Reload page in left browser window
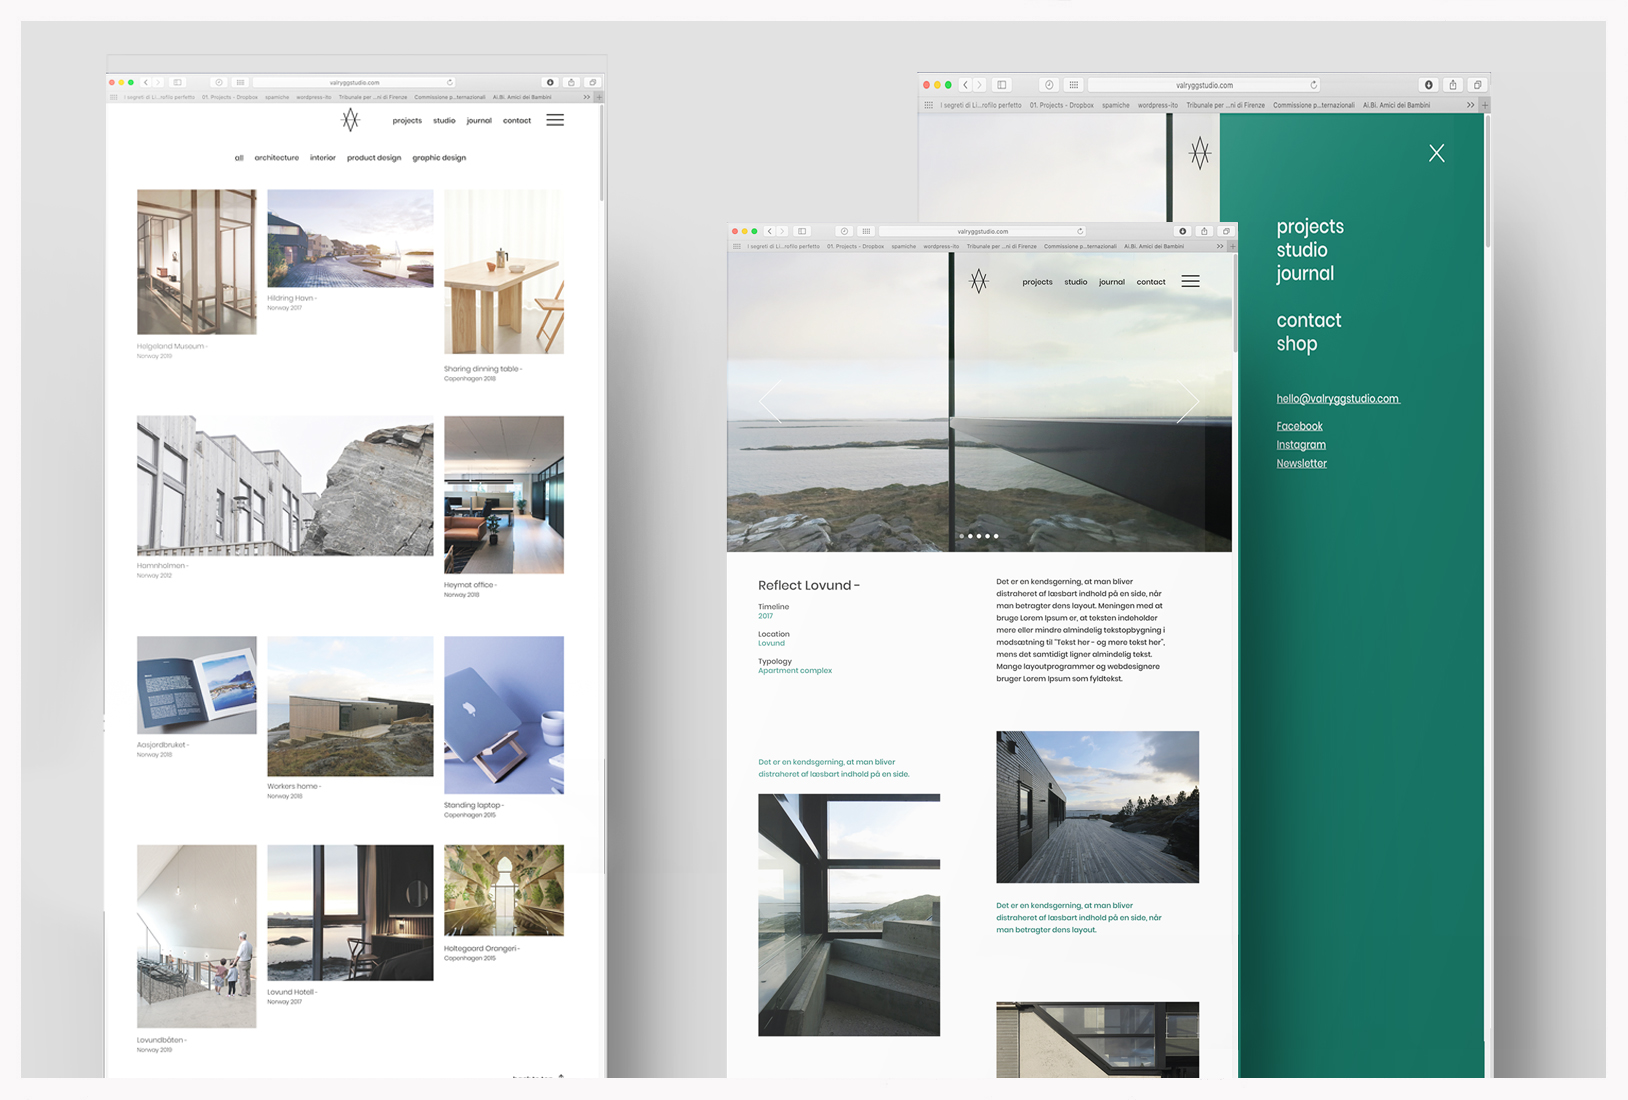Image resolution: width=1628 pixels, height=1100 pixels. click(450, 82)
